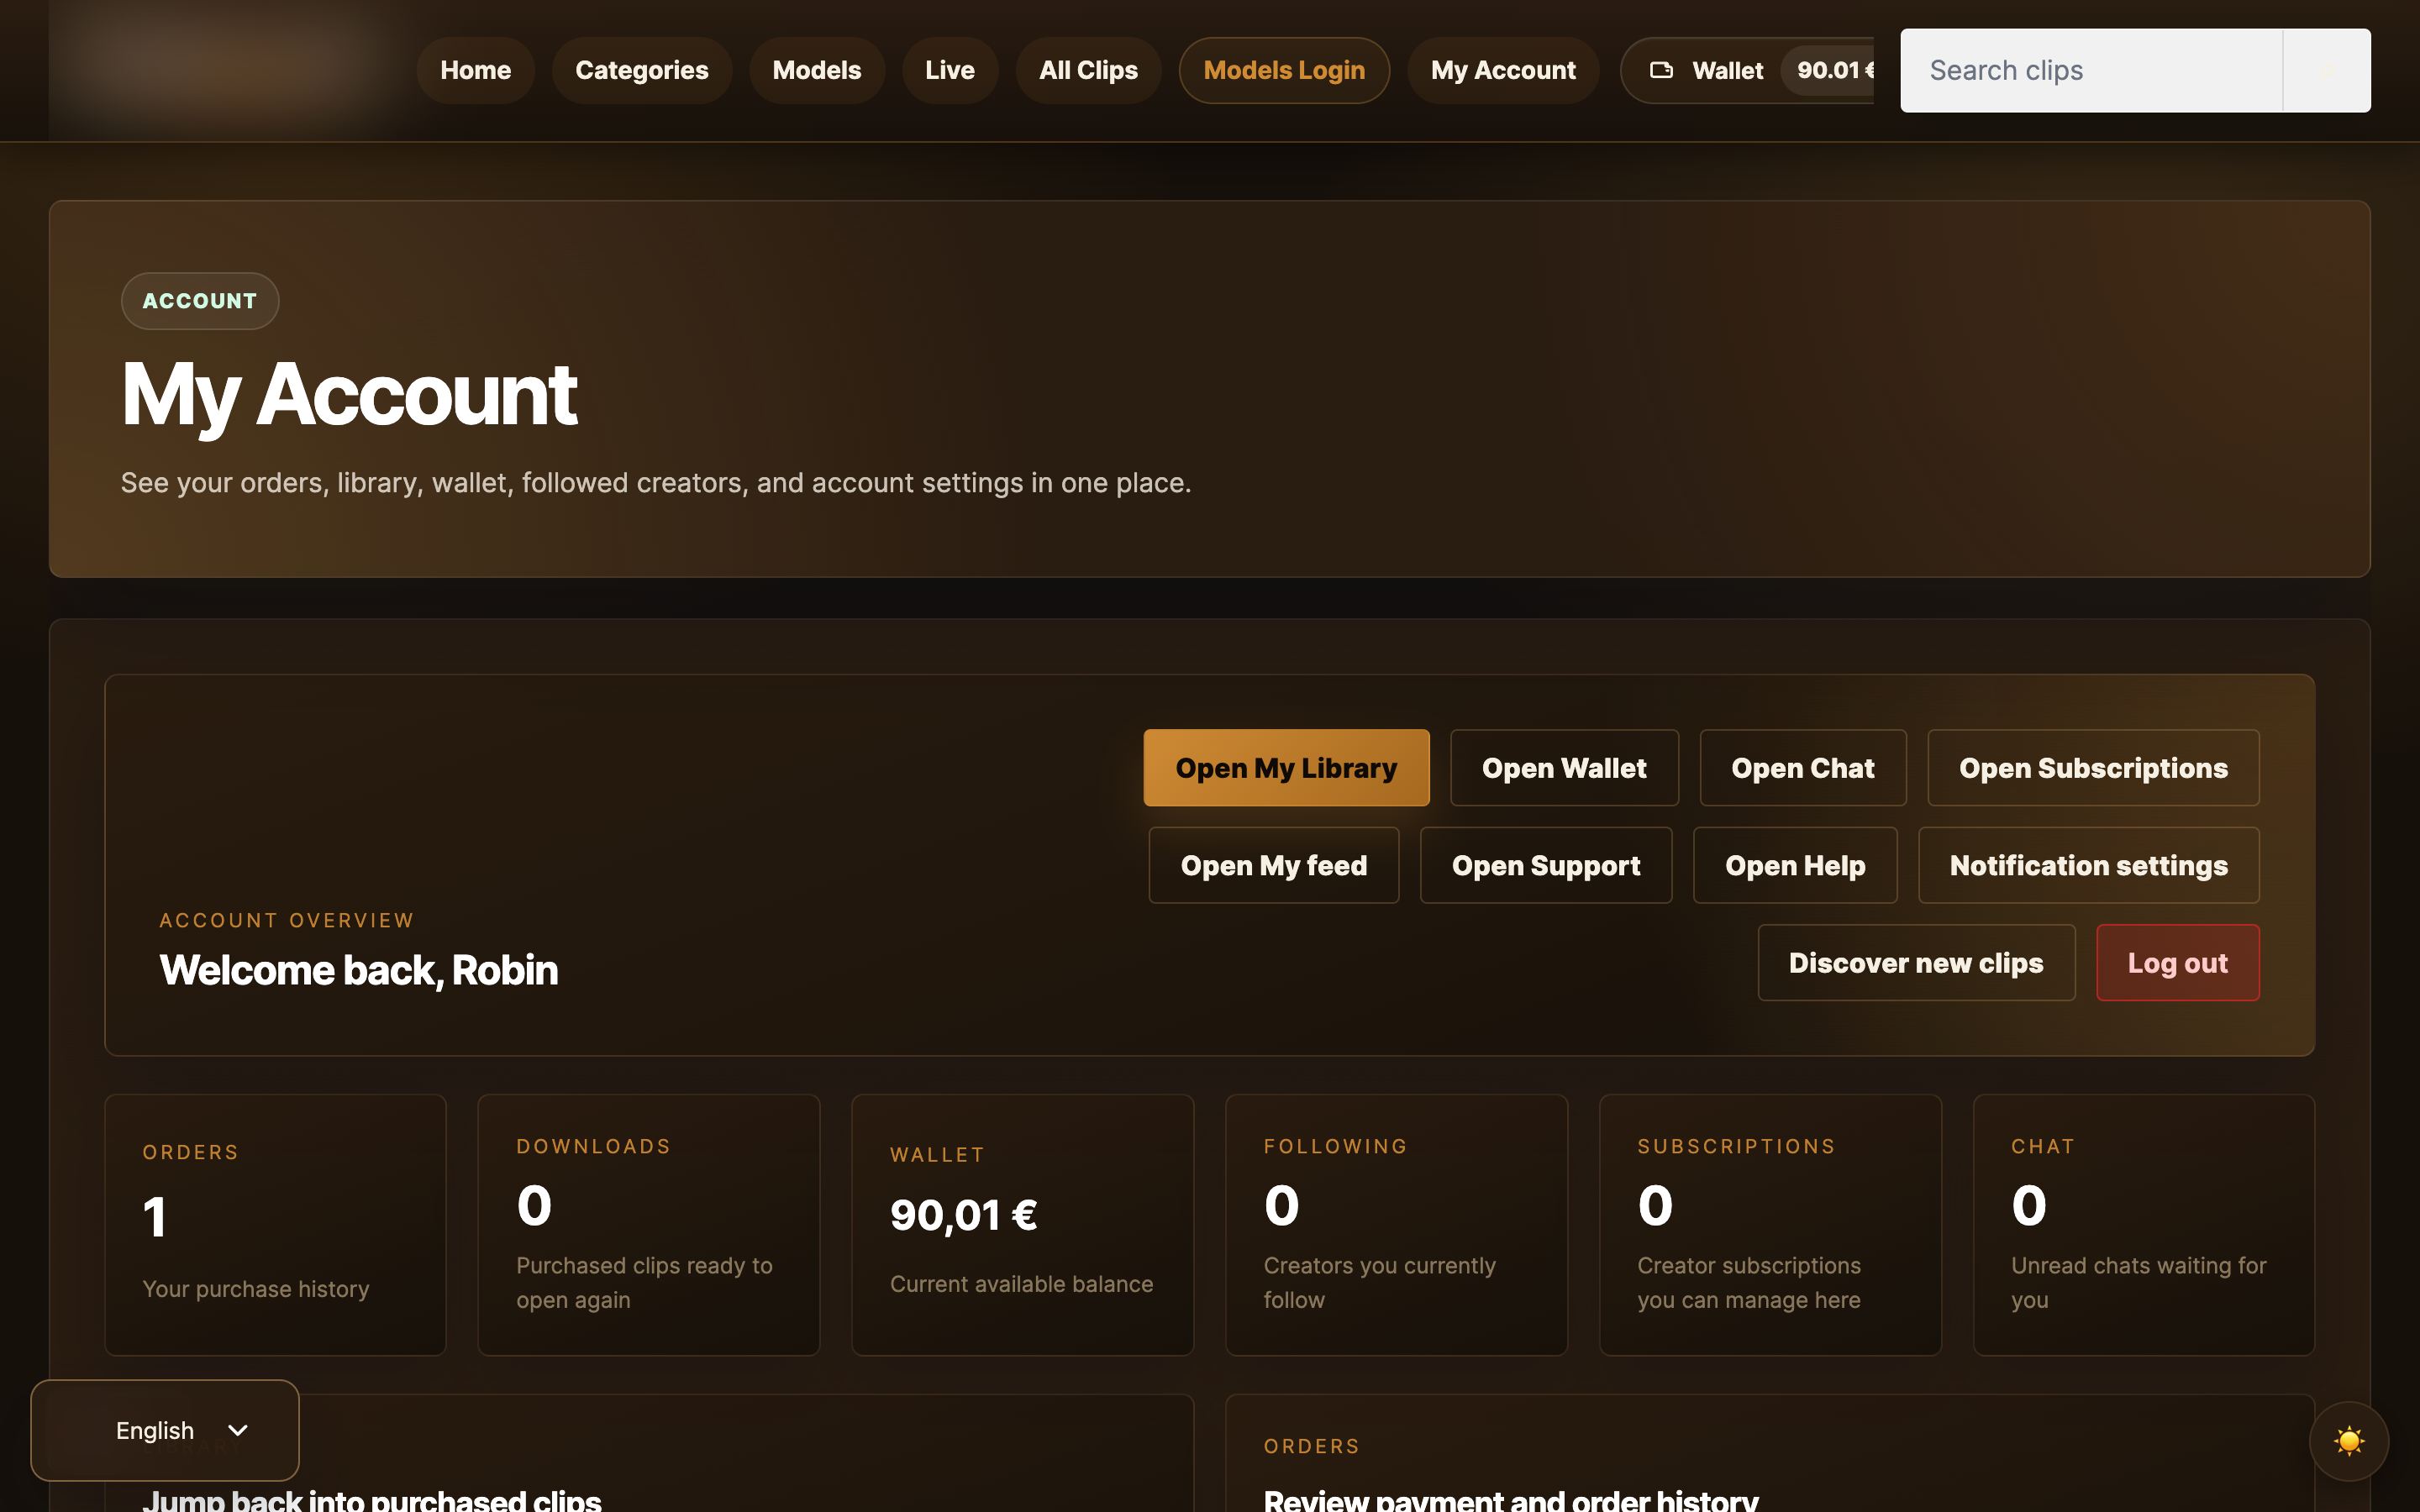
Task: Select the Wallet card showing 90,01 €
Action: click(1023, 1225)
